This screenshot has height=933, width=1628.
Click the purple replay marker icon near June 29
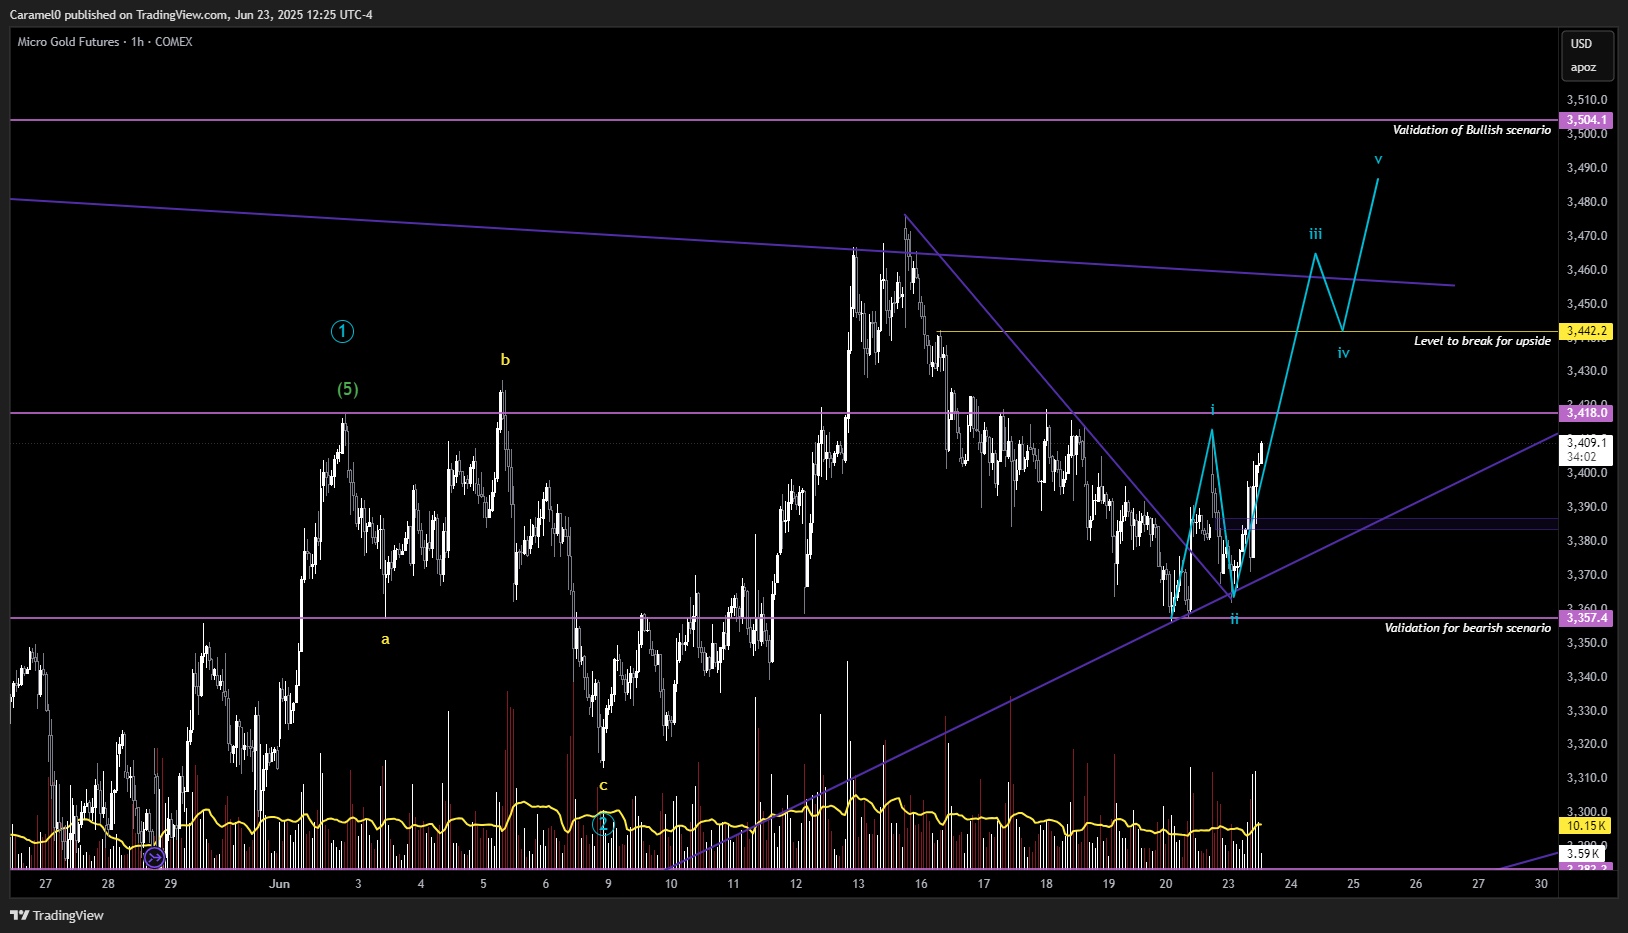click(x=154, y=857)
